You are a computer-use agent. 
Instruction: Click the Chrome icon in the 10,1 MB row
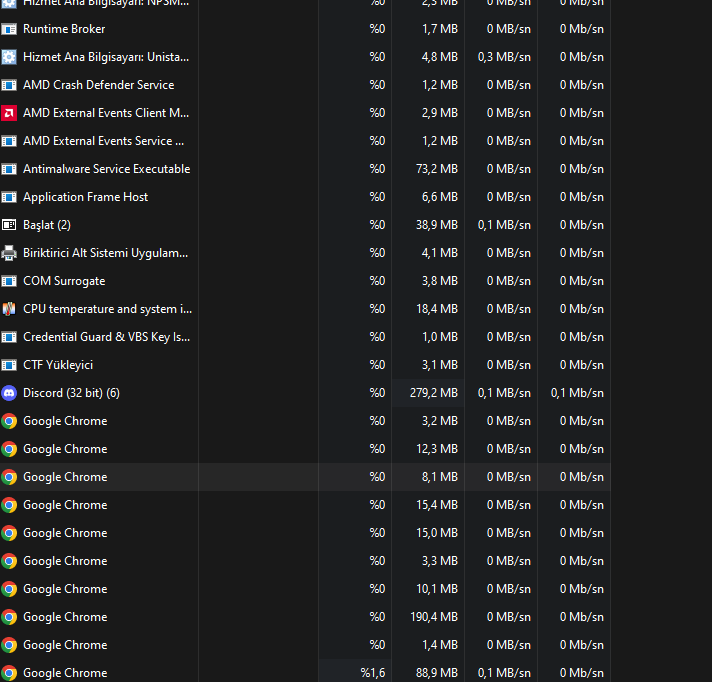(9, 589)
